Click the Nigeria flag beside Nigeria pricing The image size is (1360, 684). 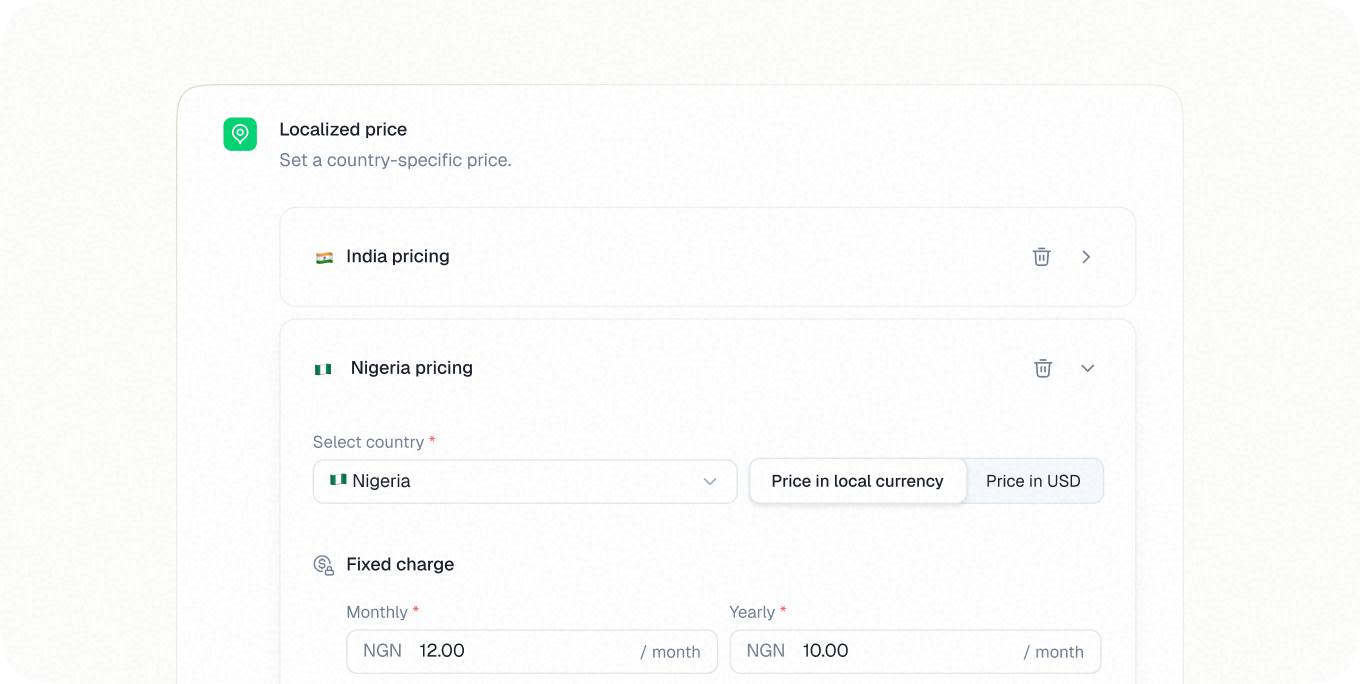(x=322, y=368)
